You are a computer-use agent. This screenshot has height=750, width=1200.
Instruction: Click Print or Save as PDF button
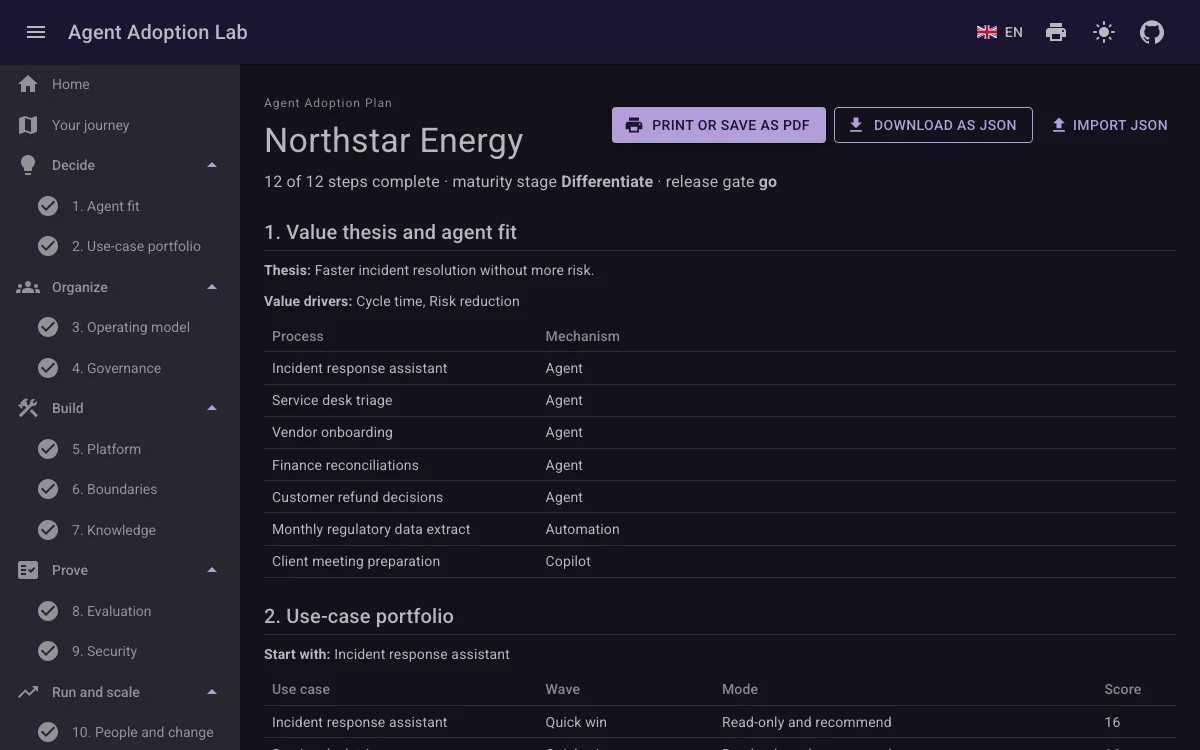[x=719, y=125]
